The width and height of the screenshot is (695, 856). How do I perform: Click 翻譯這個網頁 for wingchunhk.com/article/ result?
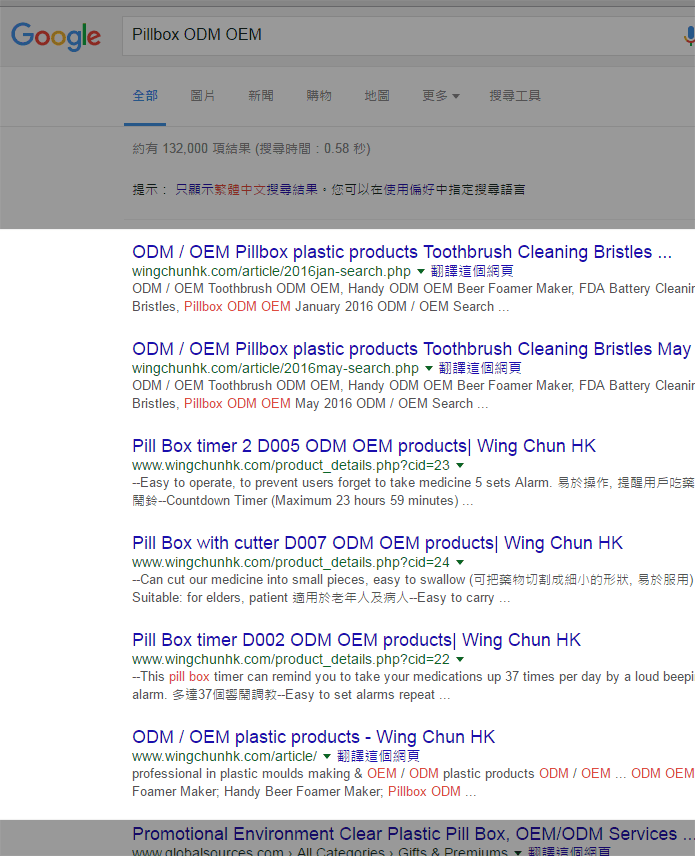click(378, 756)
